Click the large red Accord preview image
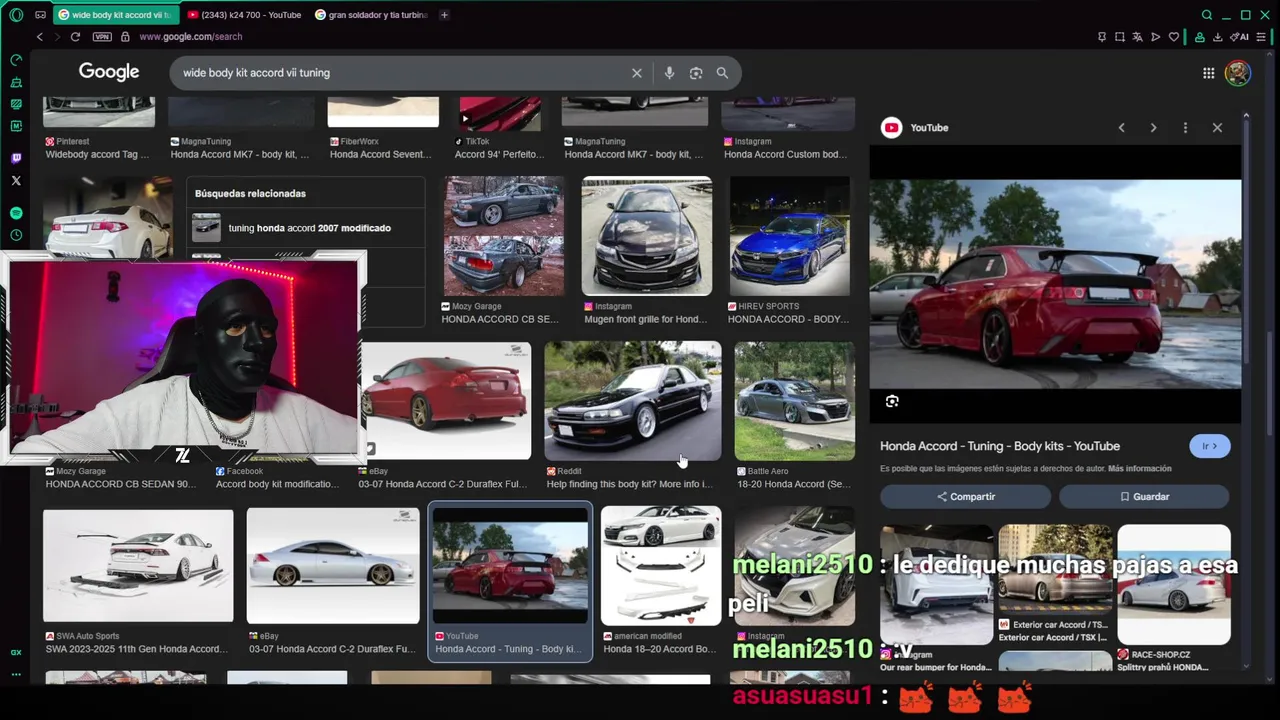Viewport: 1280px width, 720px height. [1055, 284]
